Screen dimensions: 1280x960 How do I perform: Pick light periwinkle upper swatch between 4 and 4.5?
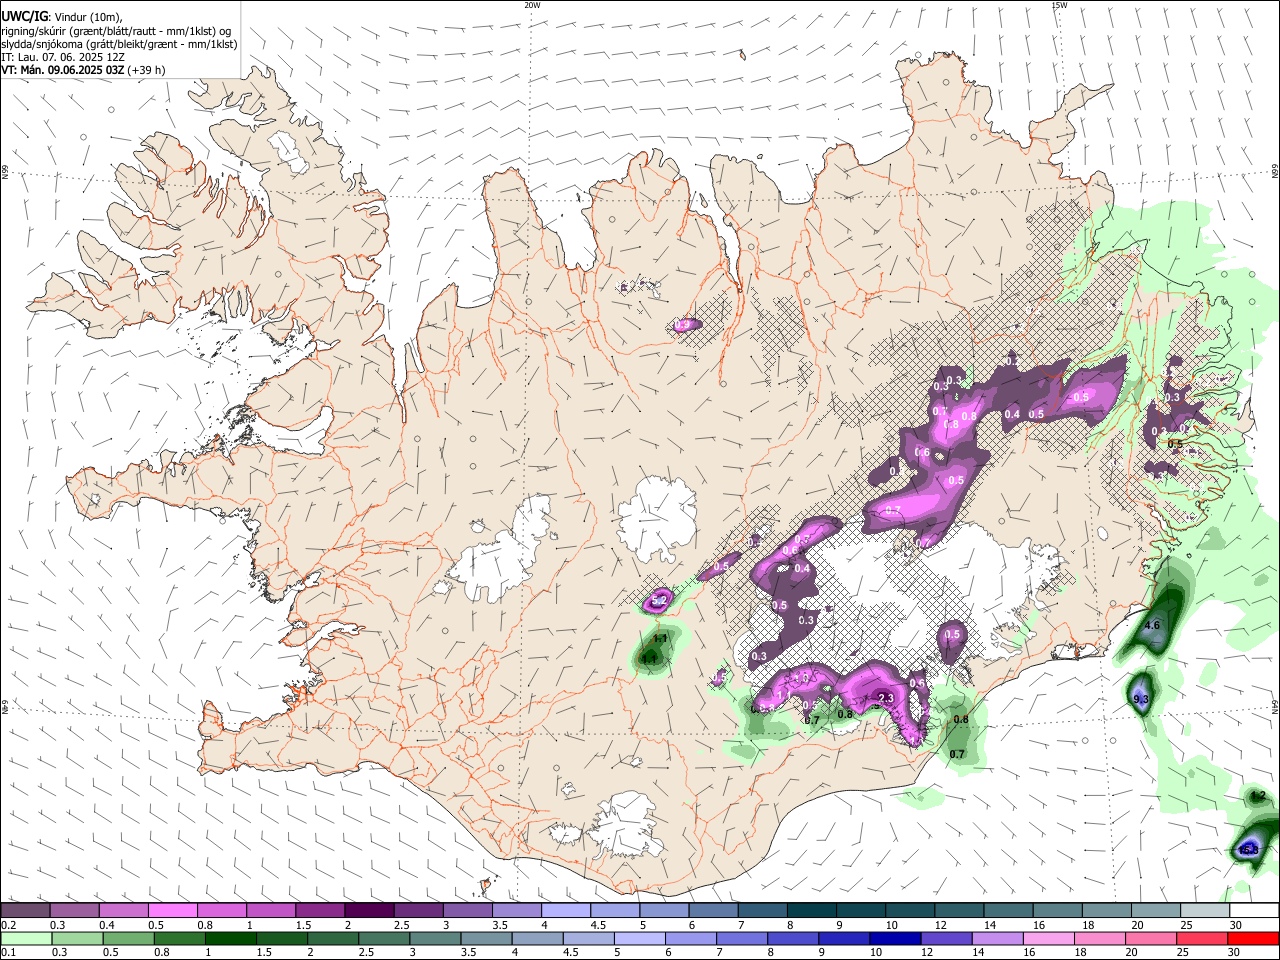[566, 911]
